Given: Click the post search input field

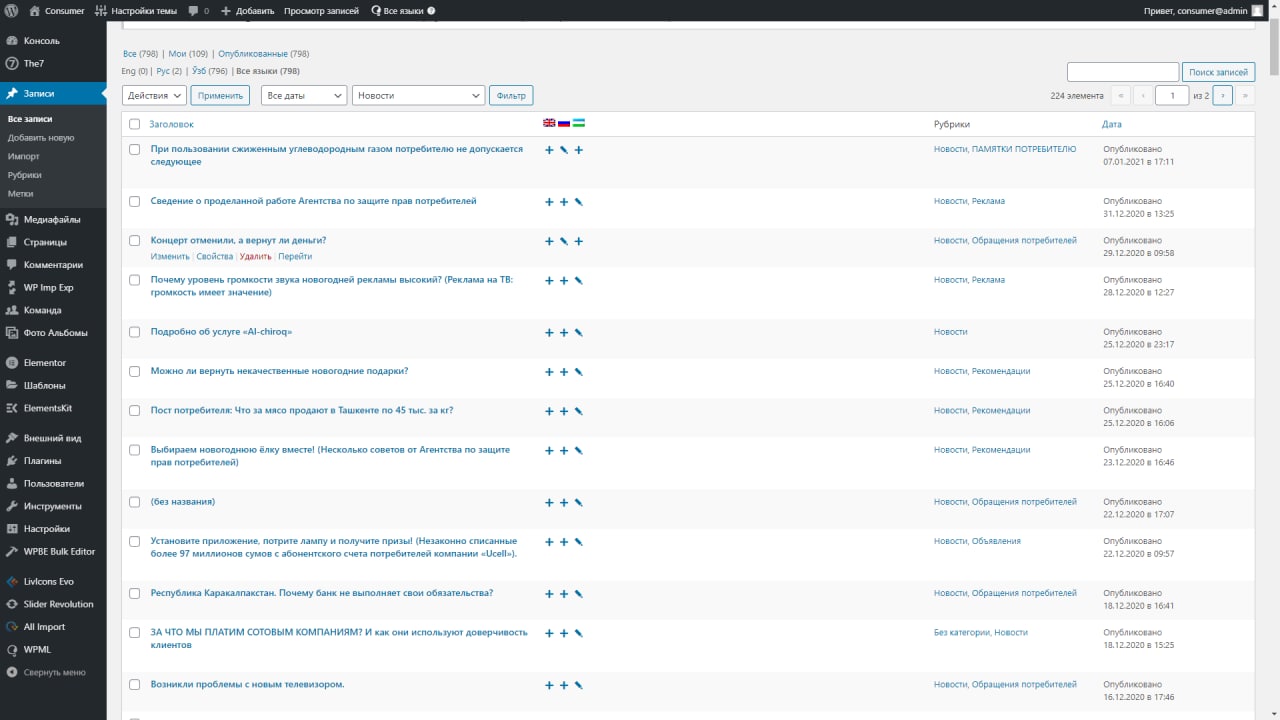Looking at the screenshot, I should 1123,72.
